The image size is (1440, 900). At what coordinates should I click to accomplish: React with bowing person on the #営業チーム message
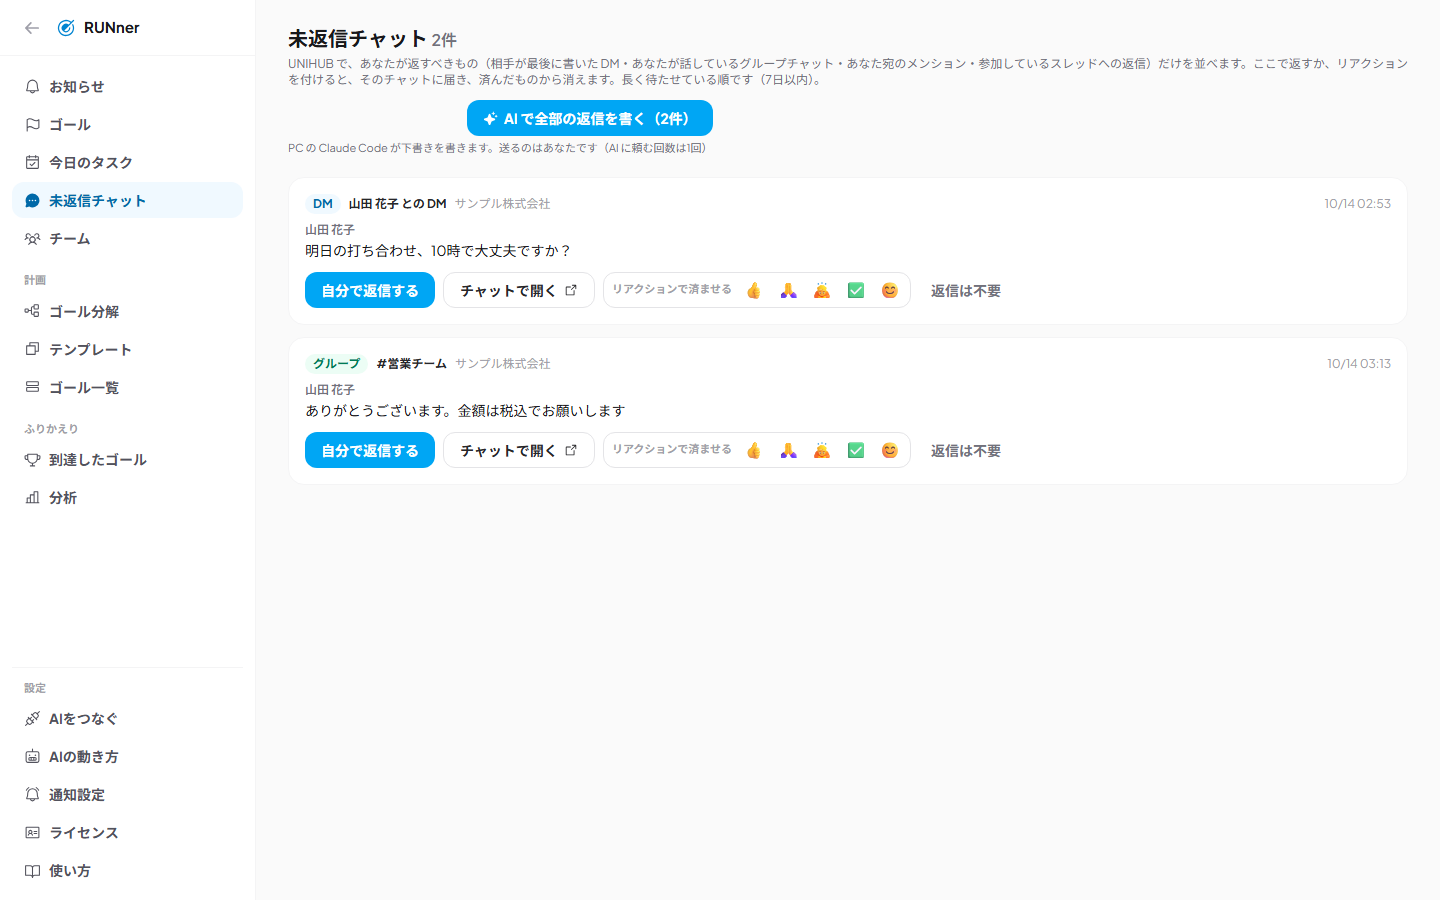pos(822,450)
